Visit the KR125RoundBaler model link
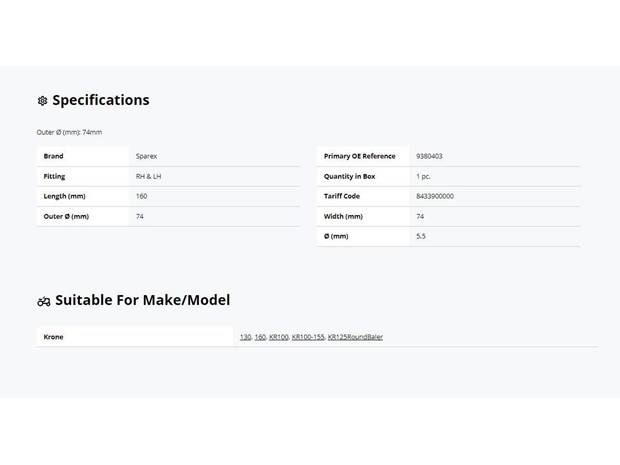The width and height of the screenshot is (620, 465). 355,337
